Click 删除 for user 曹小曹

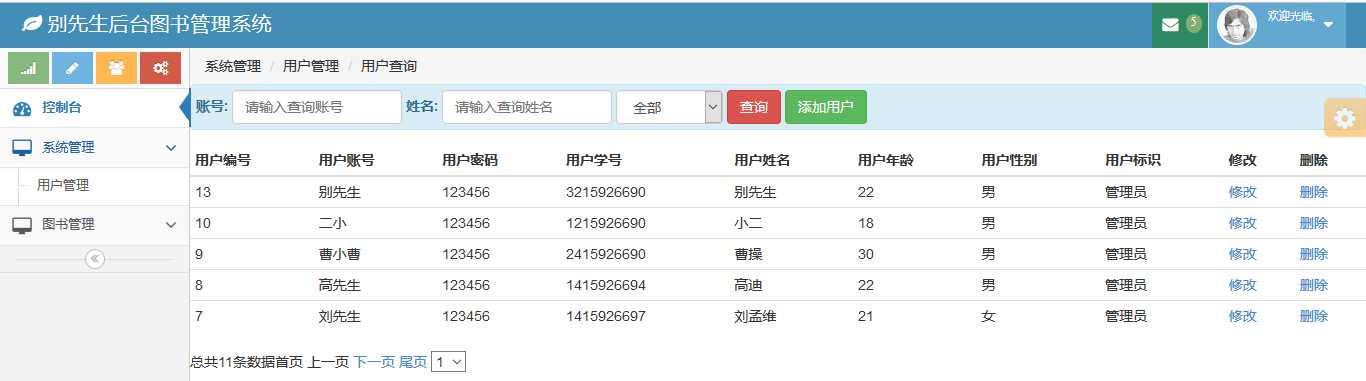[1314, 254]
